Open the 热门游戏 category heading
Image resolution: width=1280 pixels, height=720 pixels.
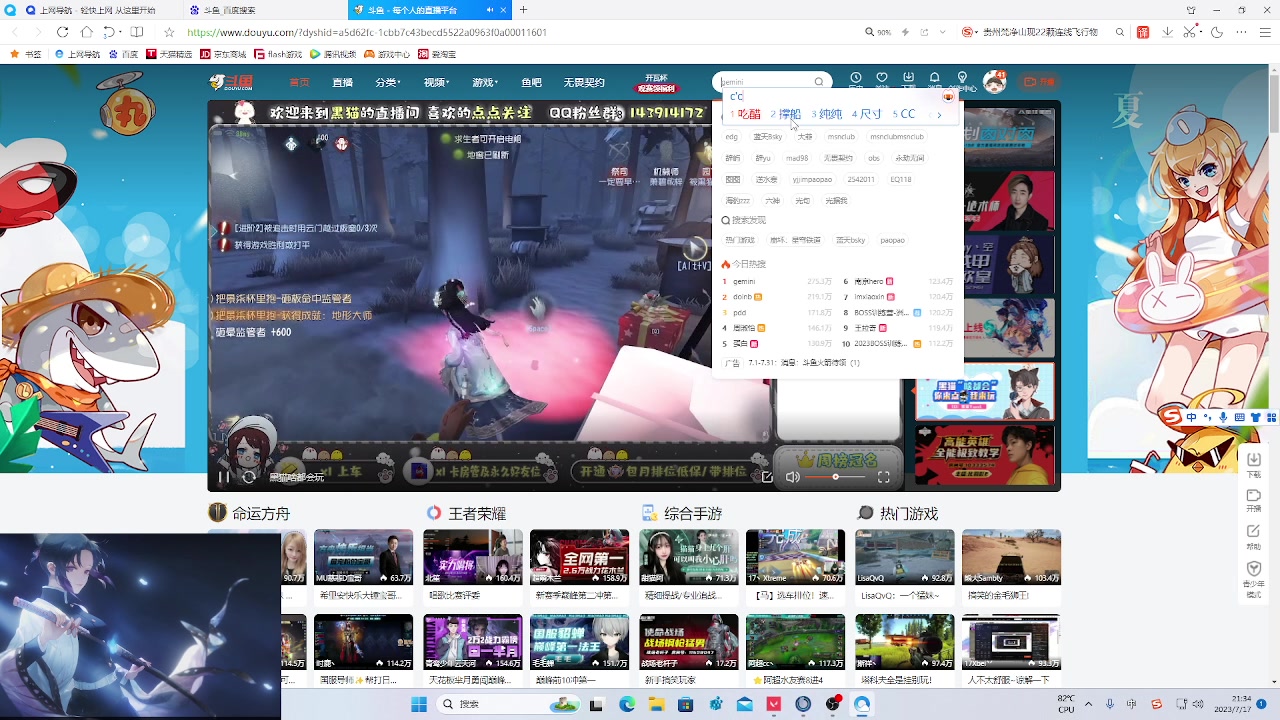point(909,513)
